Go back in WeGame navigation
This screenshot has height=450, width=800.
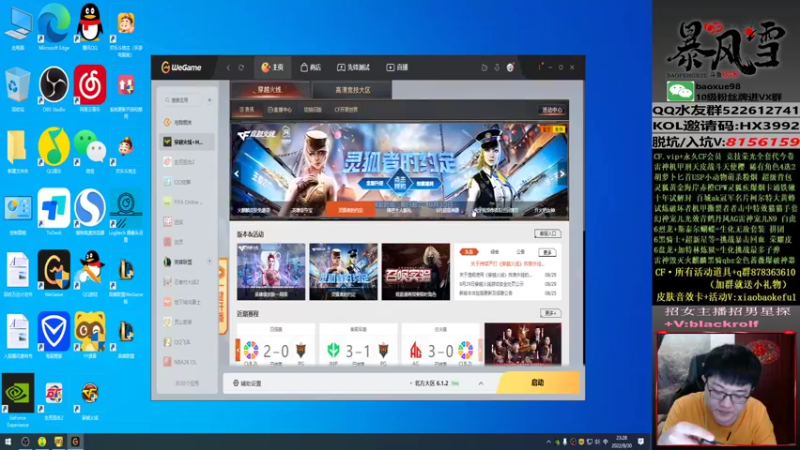click(228, 67)
